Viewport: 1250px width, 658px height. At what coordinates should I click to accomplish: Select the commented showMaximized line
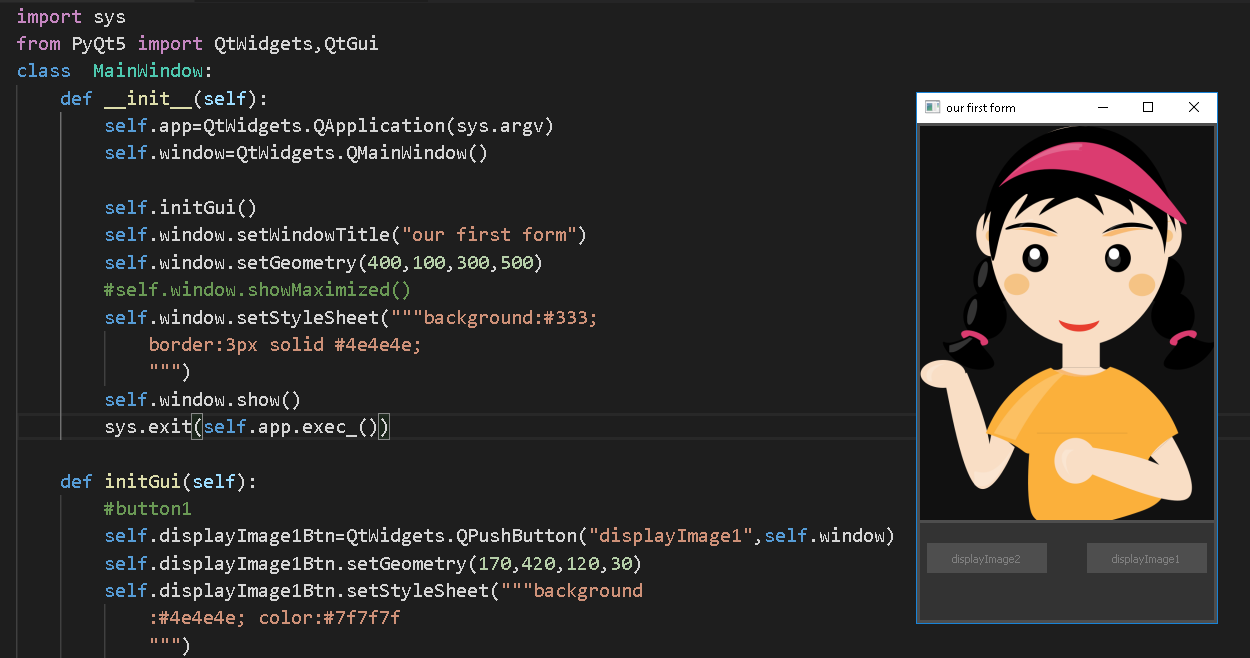256,289
